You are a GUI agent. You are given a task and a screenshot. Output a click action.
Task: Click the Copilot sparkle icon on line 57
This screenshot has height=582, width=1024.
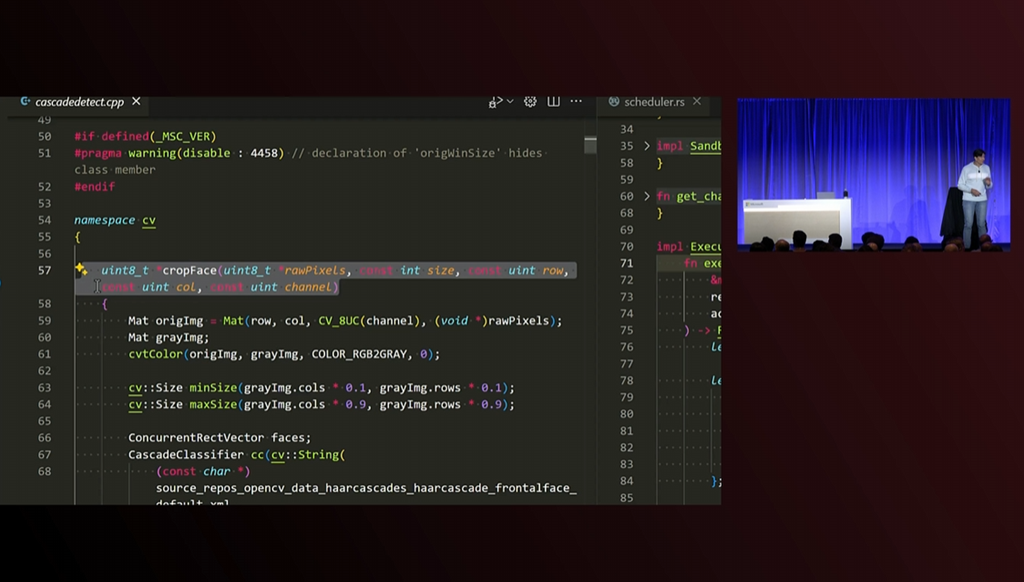(81, 270)
